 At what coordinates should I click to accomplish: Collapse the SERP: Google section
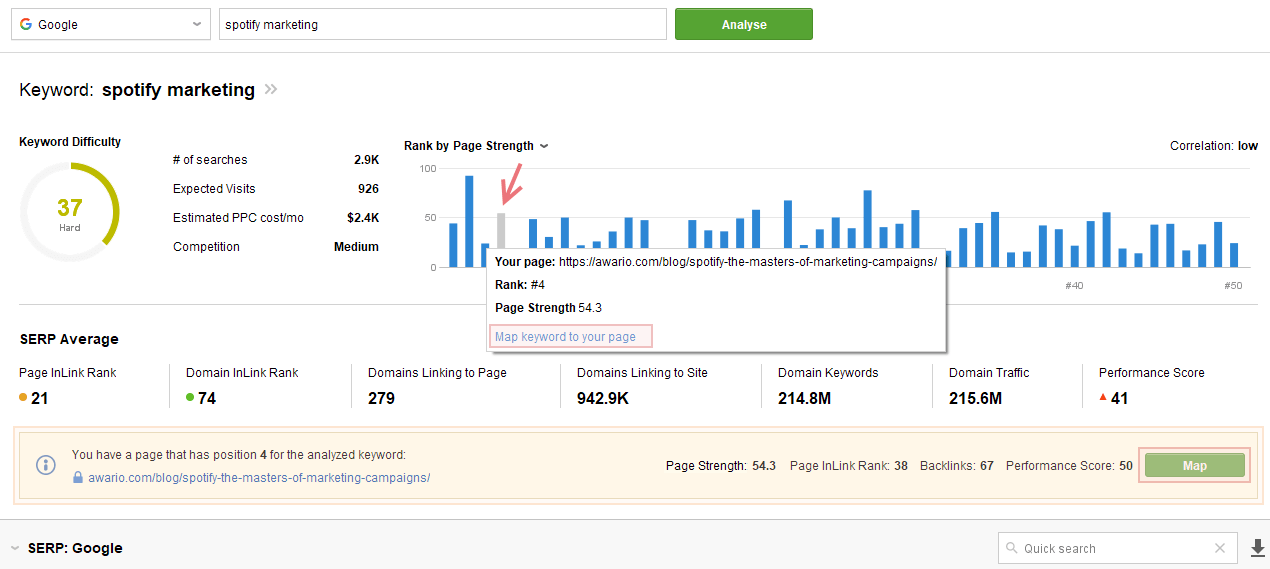(15, 548)
